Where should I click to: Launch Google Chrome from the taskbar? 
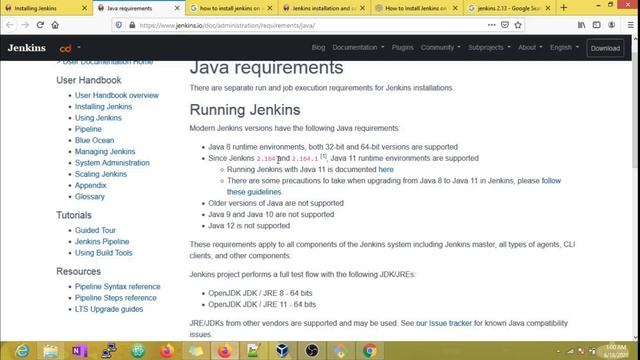pos(370,351)
